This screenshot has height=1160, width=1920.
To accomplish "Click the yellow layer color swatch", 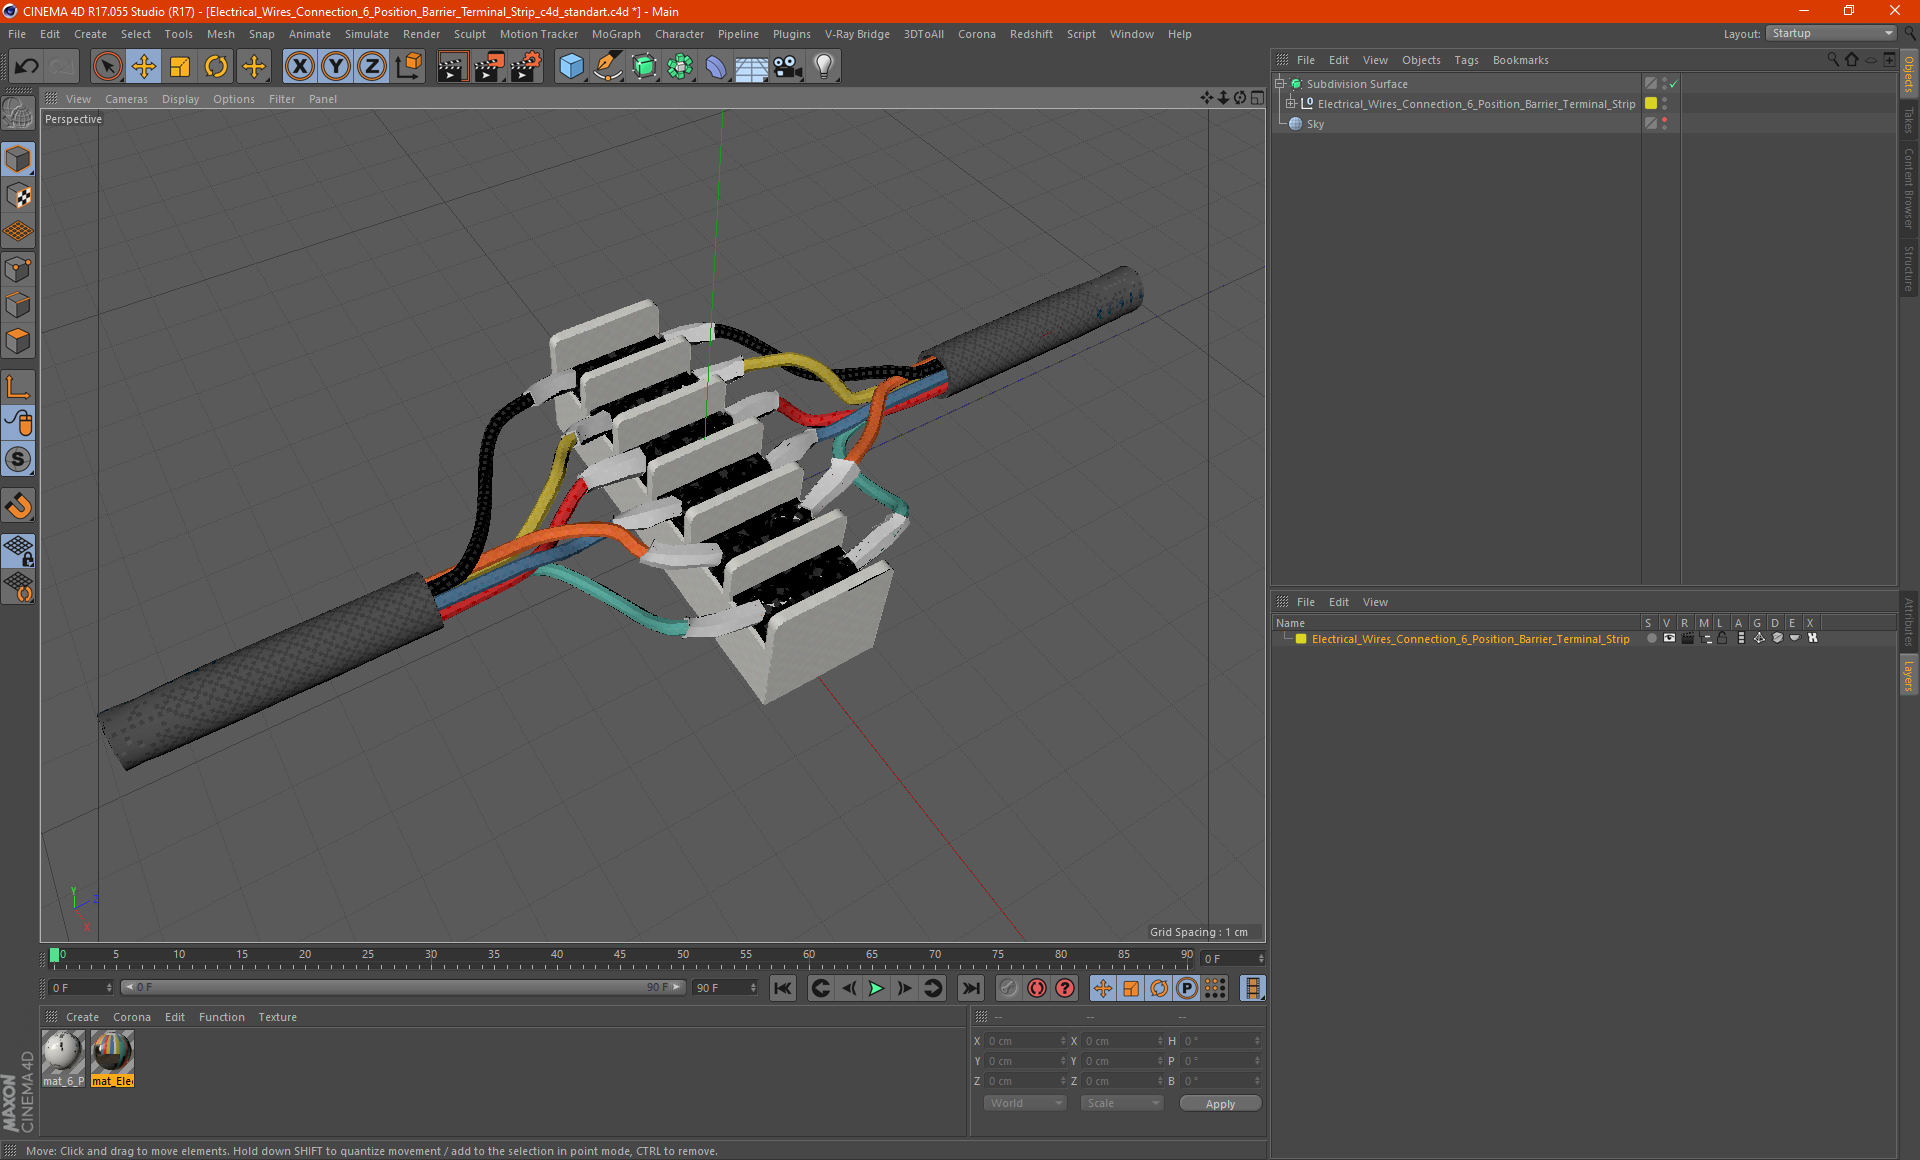I will click(1301, 639).
